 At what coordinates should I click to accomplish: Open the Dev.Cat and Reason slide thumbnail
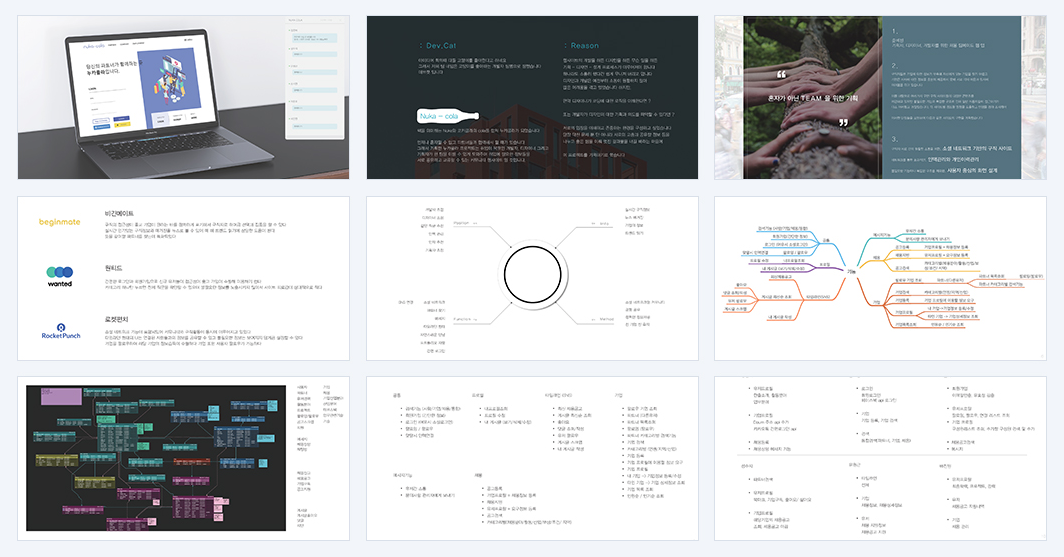tap(532, 98)
